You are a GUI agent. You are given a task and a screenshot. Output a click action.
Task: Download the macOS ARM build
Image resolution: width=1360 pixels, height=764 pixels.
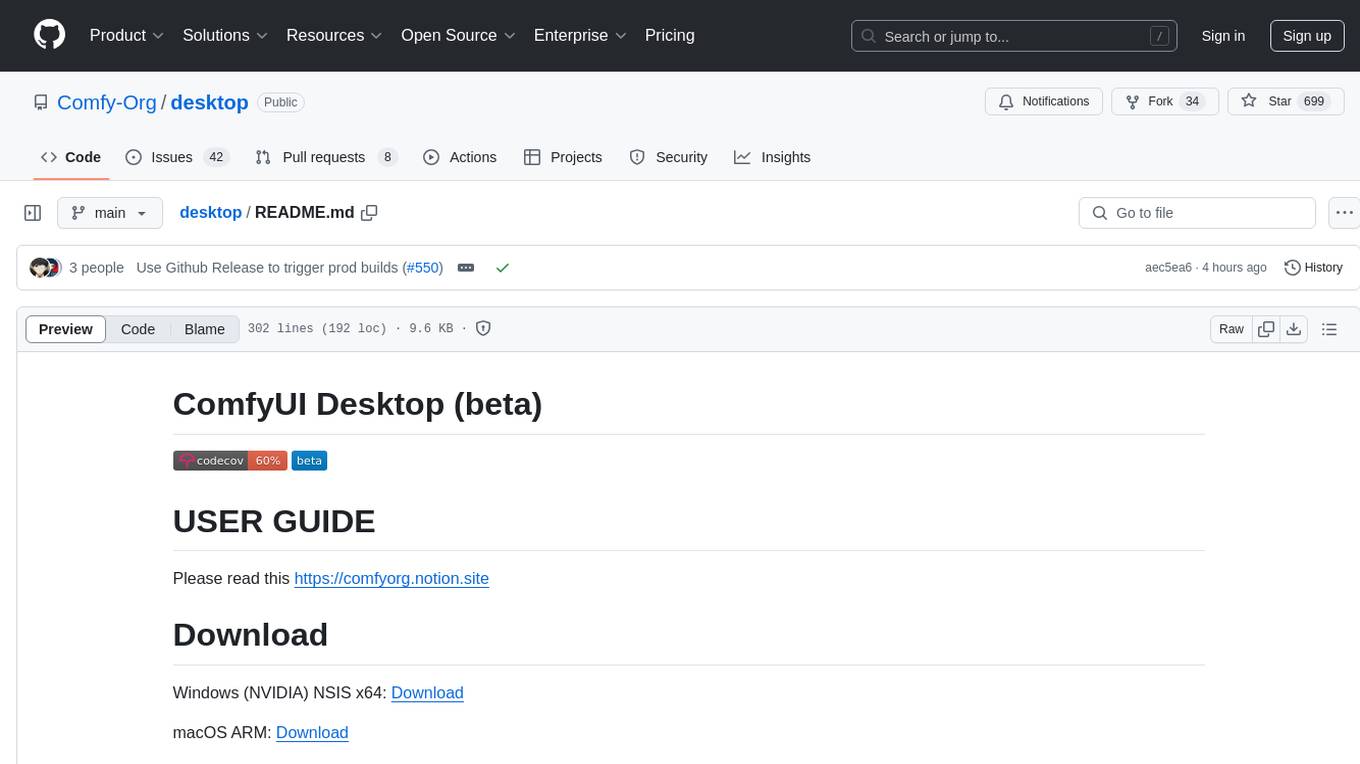[x=312, y=733]
